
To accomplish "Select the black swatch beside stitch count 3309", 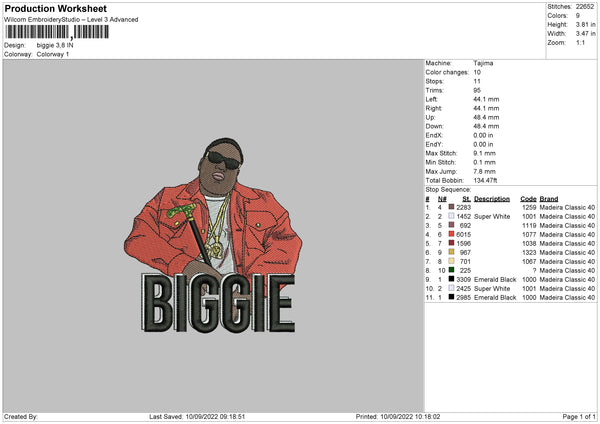I will 451,279.
